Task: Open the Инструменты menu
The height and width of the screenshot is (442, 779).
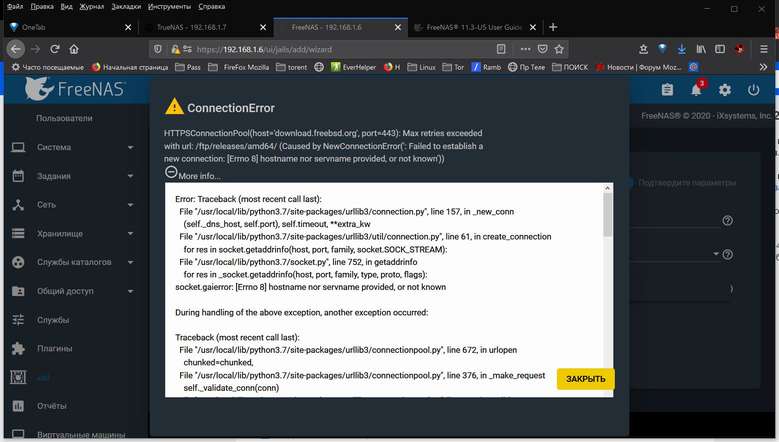Action: click(x=169, y=6)
